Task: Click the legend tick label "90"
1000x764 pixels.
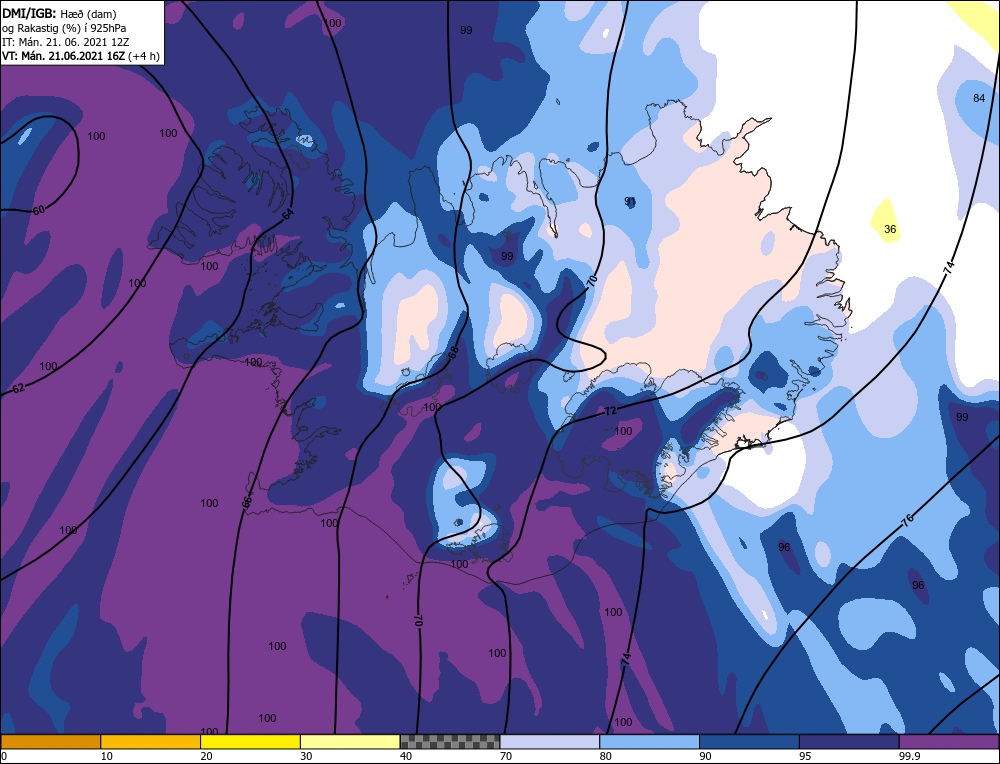Action: (705, 756)
